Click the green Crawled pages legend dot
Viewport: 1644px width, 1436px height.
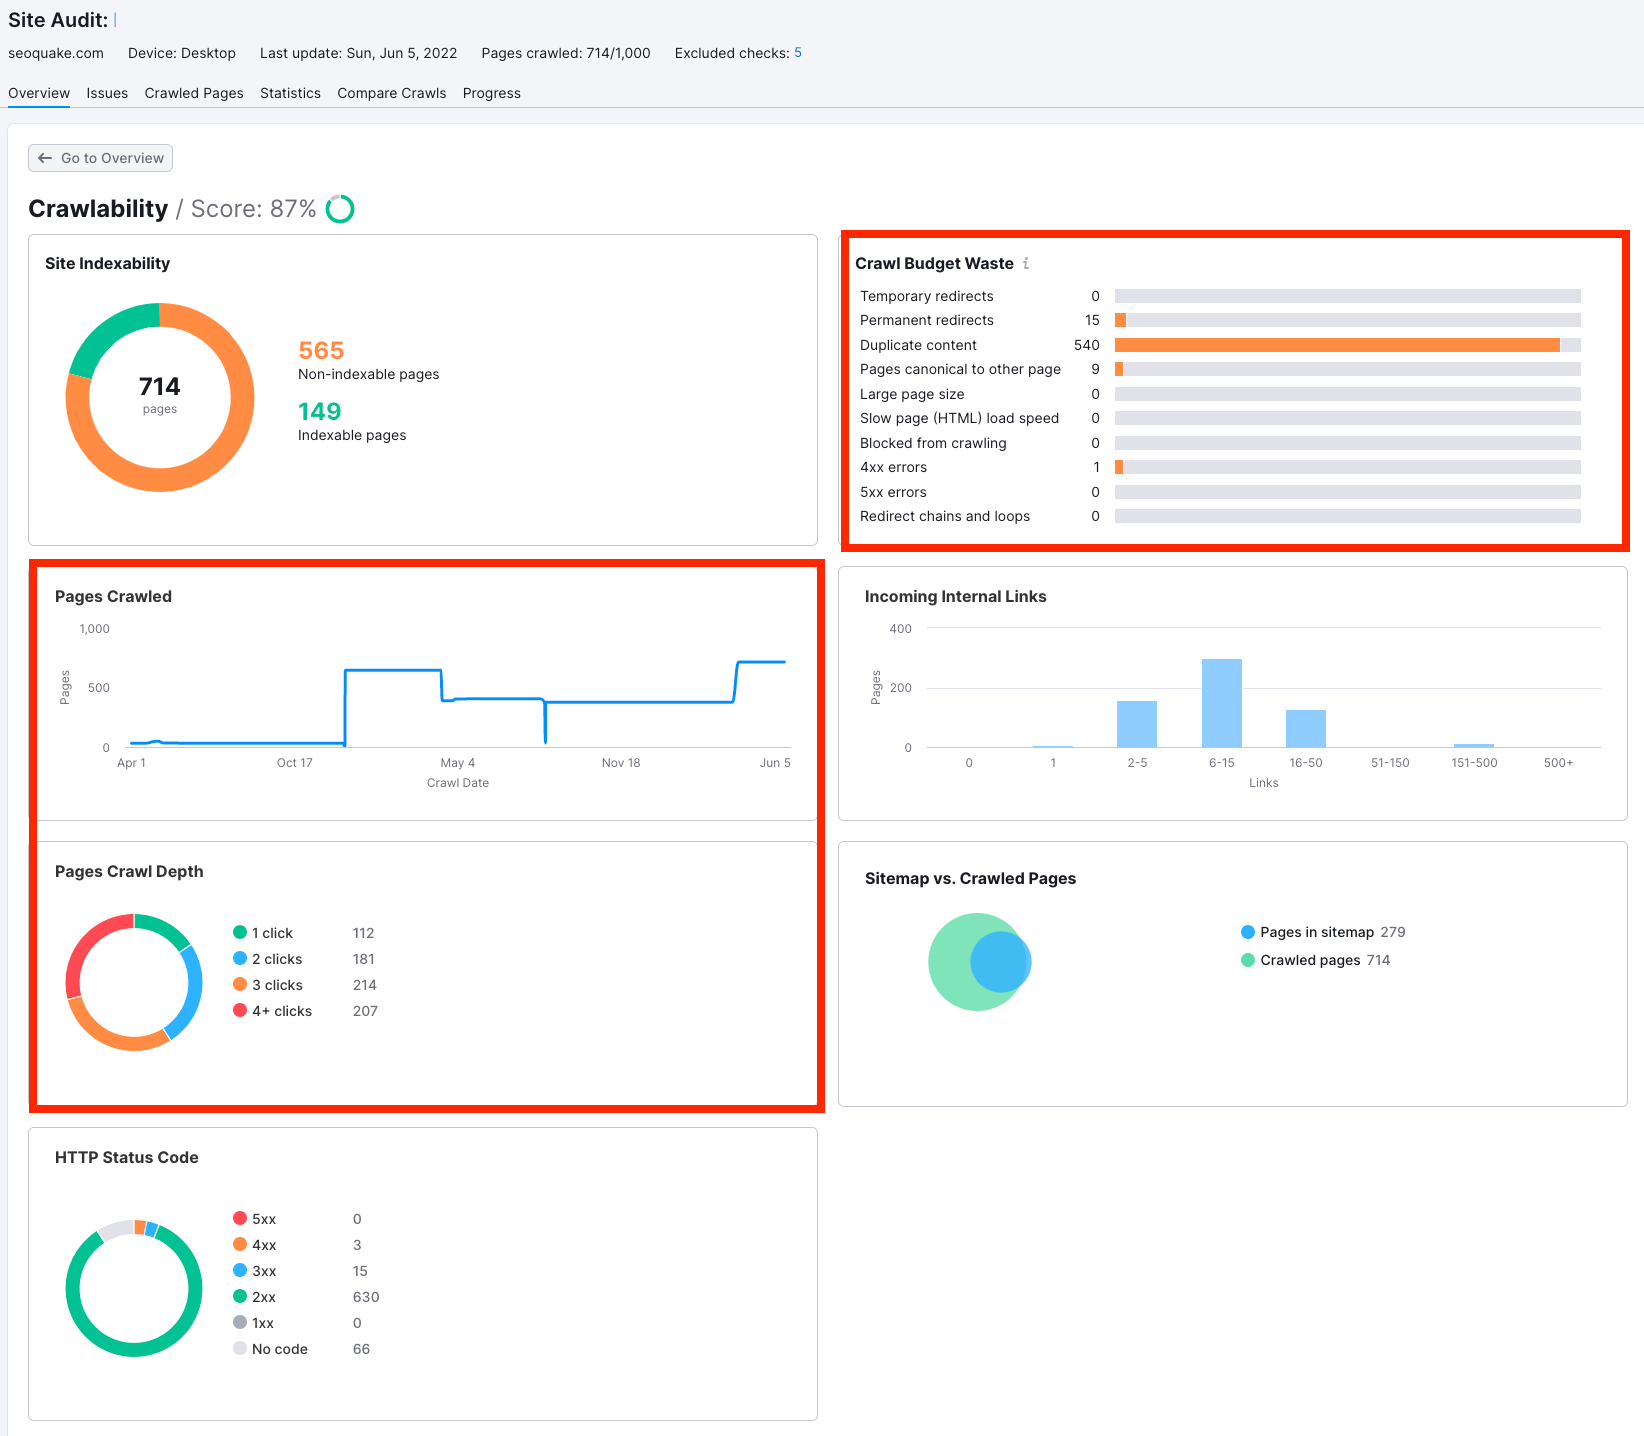[x=1247, y=960]
